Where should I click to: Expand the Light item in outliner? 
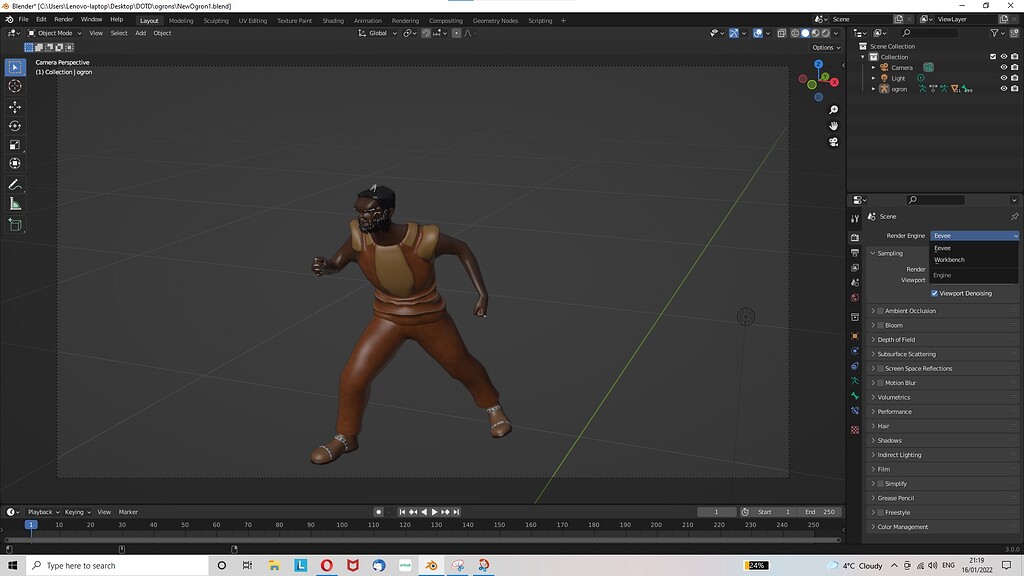click(x=873, y=78)
